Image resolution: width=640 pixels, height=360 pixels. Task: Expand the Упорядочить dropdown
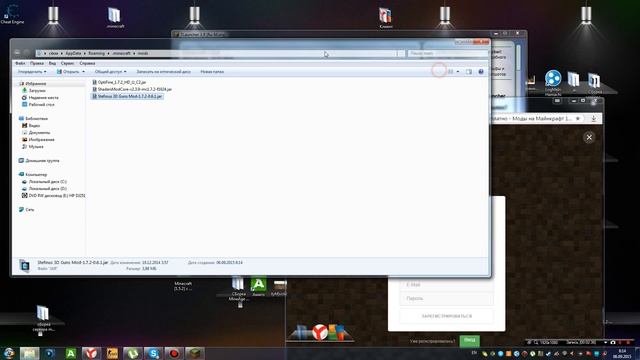tap(32, 72)
